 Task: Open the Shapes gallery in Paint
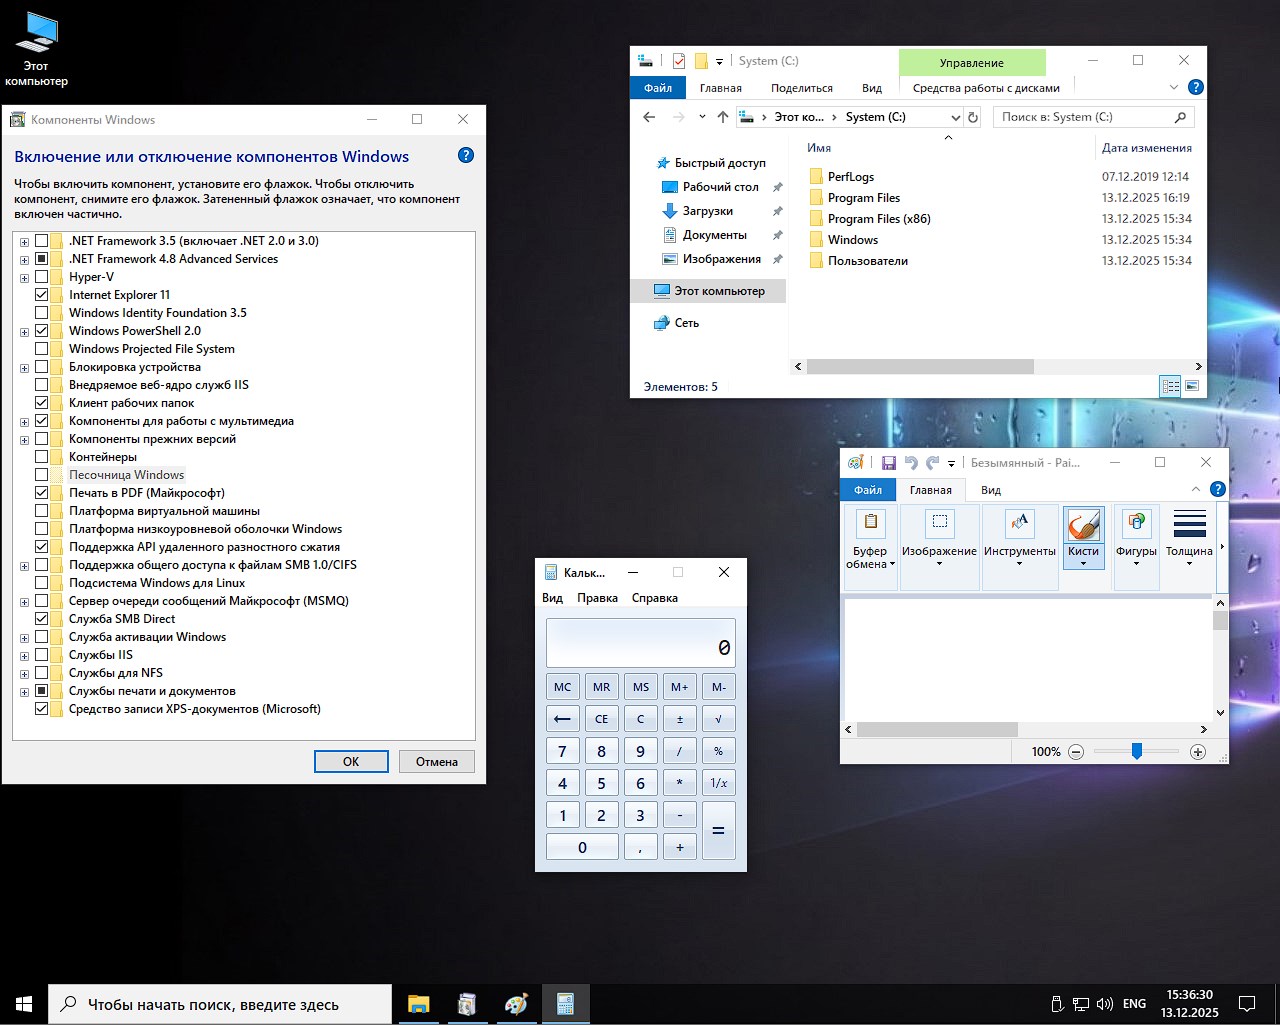[1136, 535]
